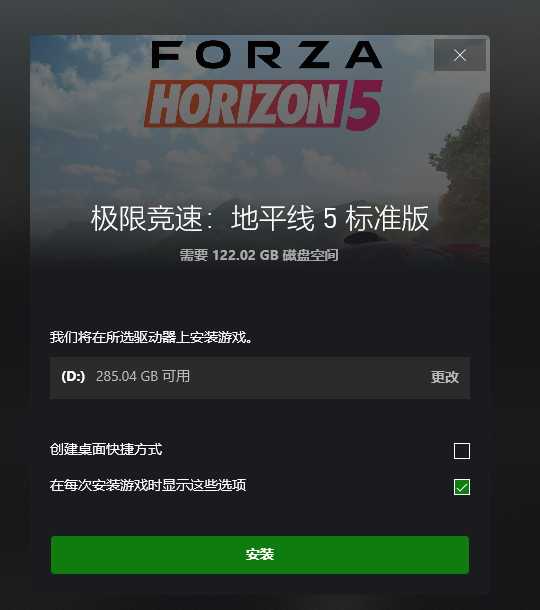Image resolution: width=540 pixels, height=610 pixels.
Task: Click the 需要 122.02 GB 磁盘空间 requirement text
Action: coord(259,255)
